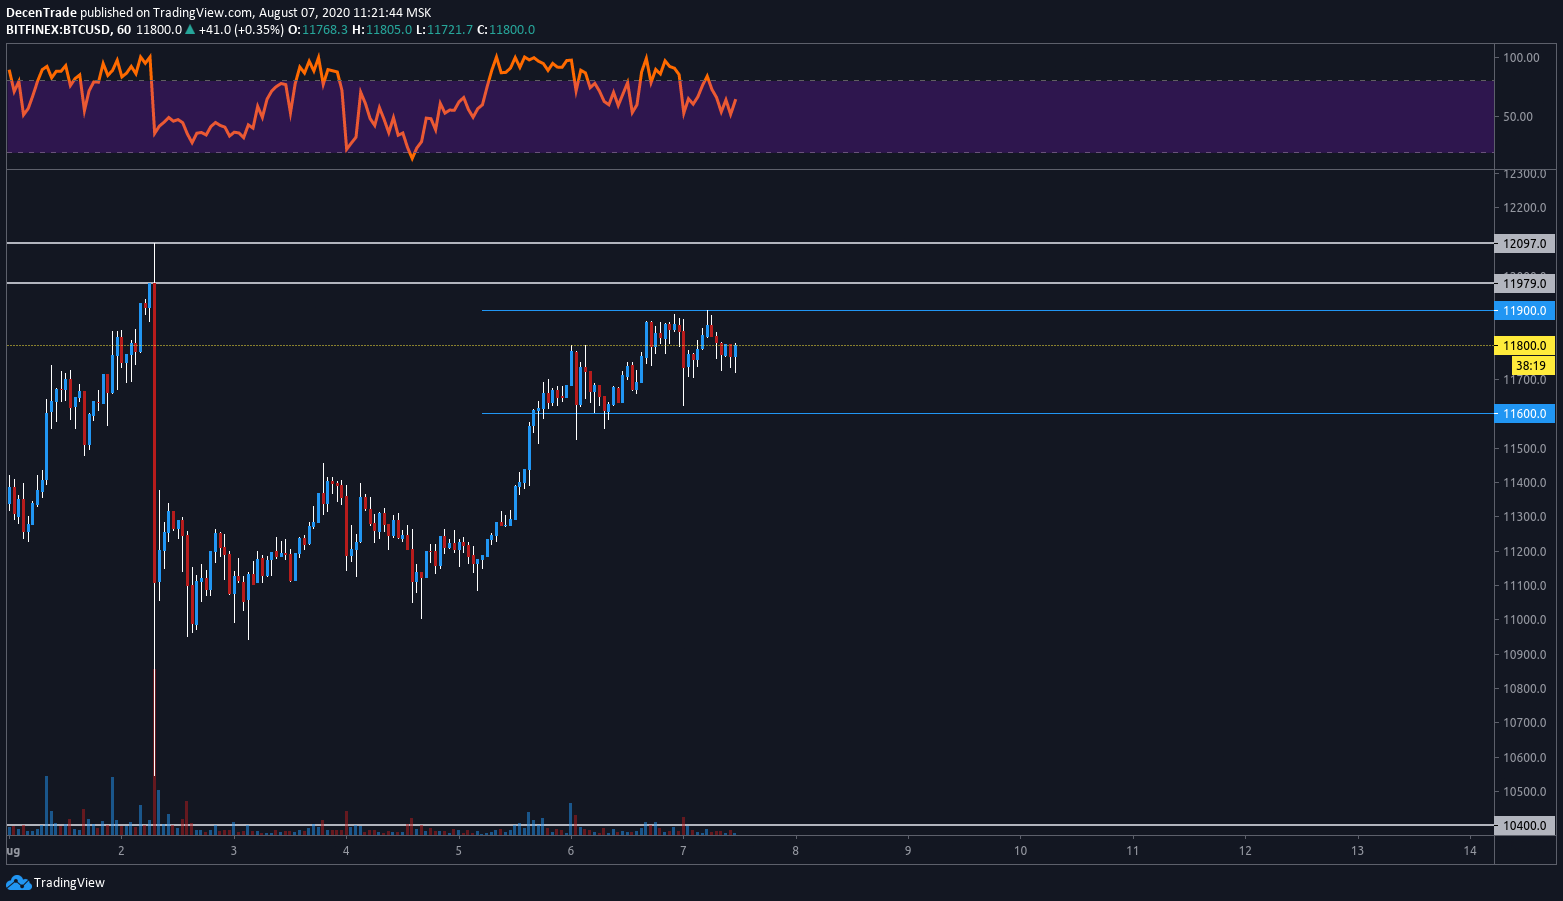Image resolution: width=1563 pixels, height=901 pixels.
Task: Click the gray 12097.0 price level label
Action: (1524, 242)
